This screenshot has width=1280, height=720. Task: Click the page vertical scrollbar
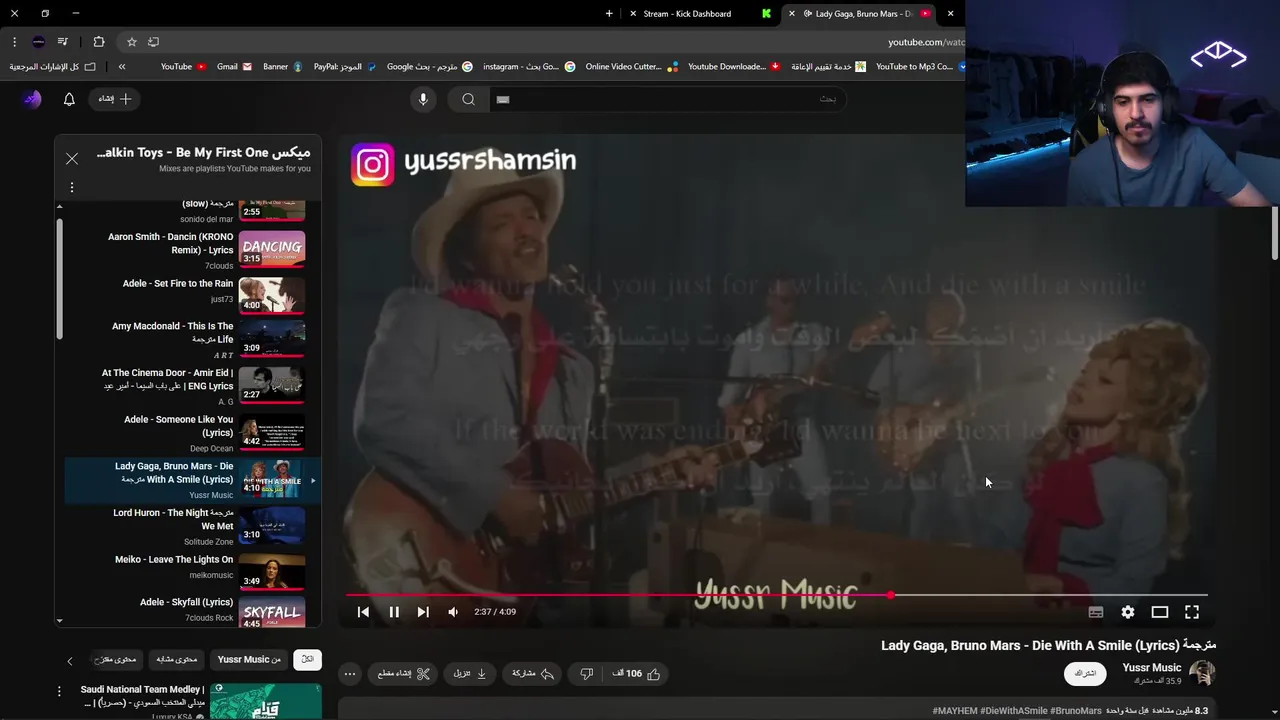coord(1275,232)
